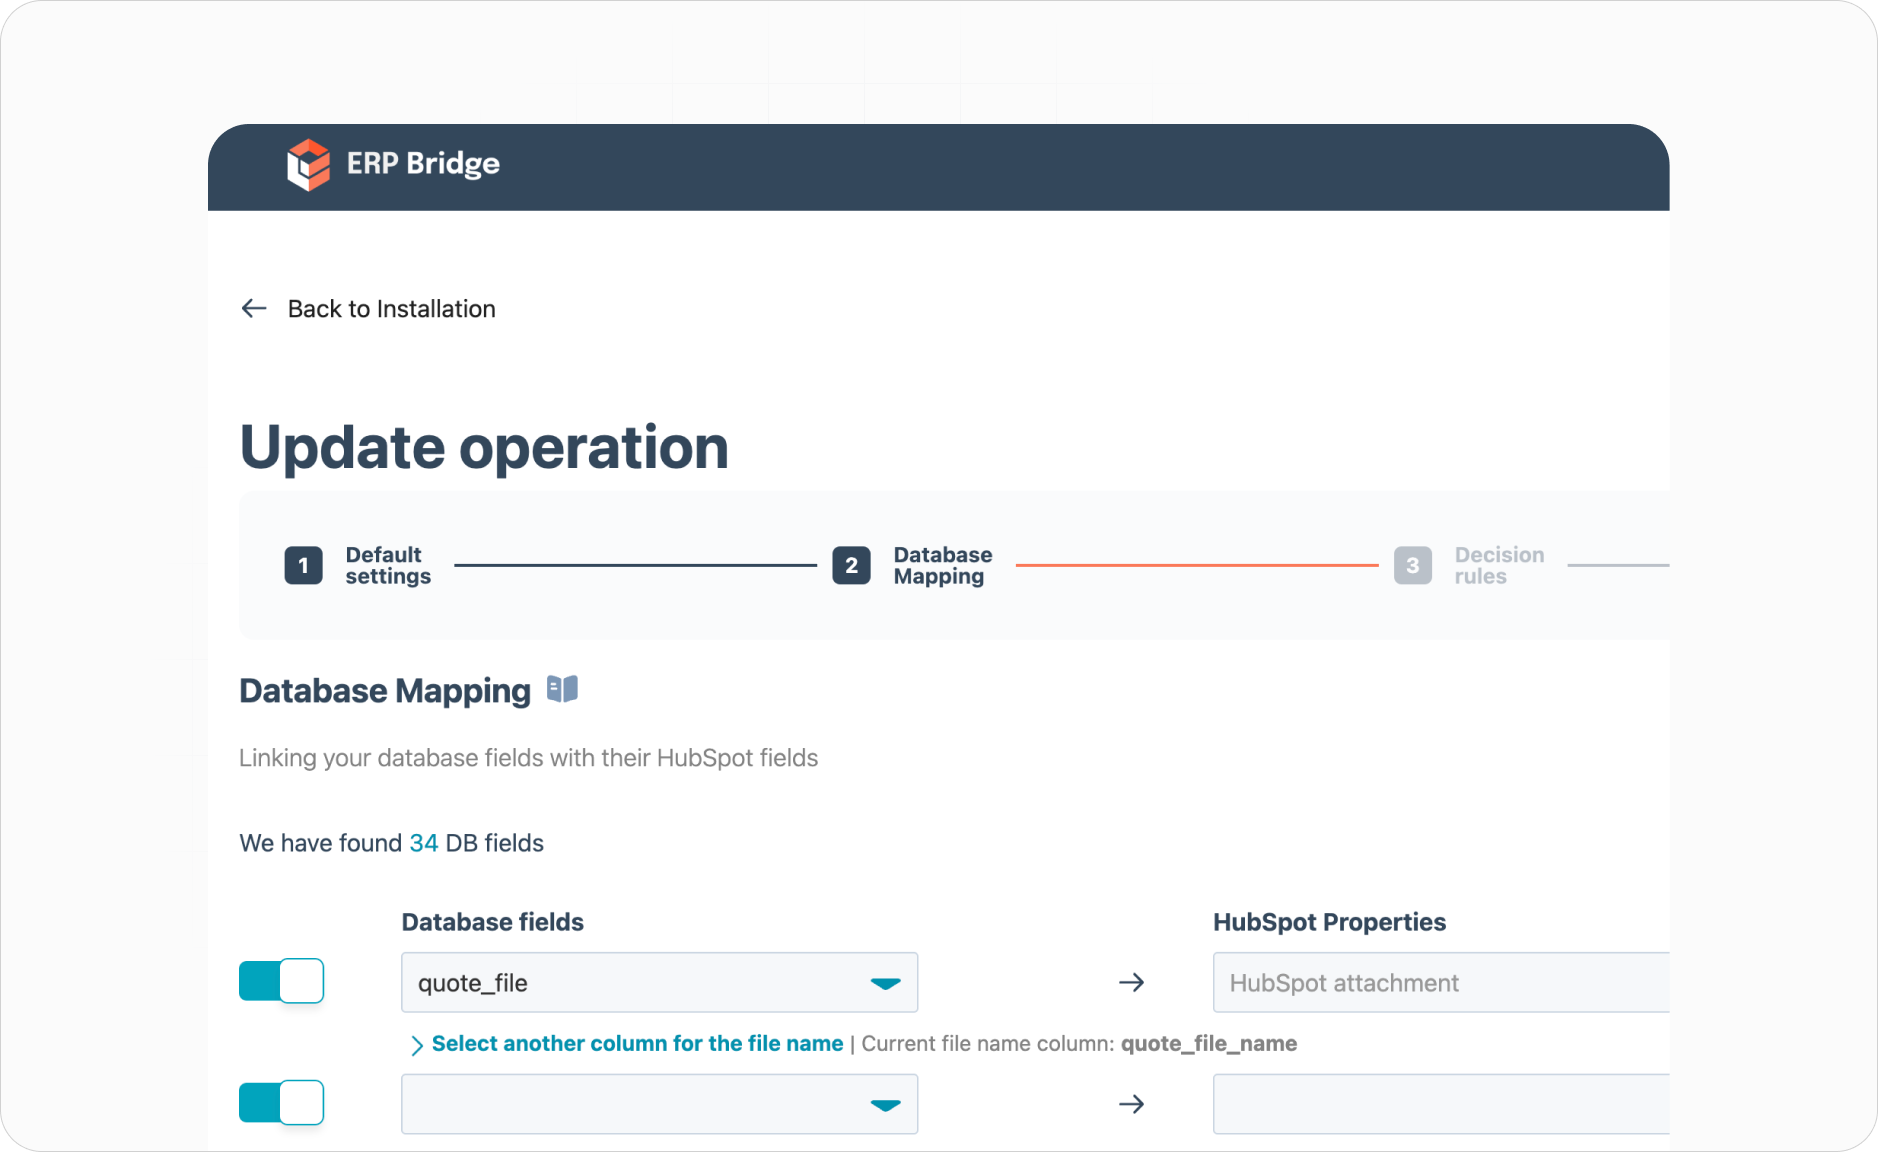1878x1152 pixels.
Task: Click Select another column for the file name
Action: tap(637, 1044)
